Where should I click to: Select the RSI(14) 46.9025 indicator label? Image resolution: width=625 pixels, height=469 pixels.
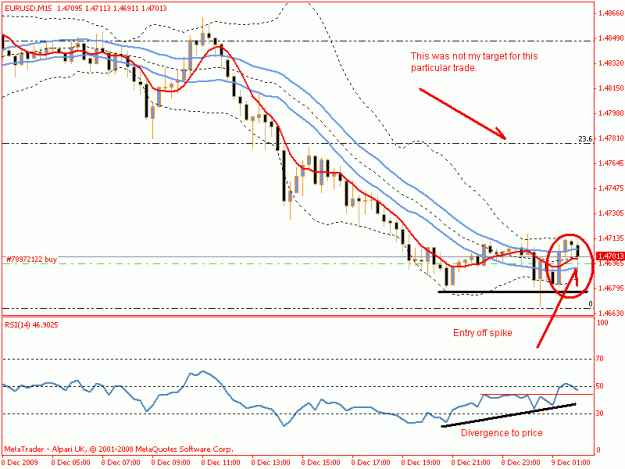pos(31,325)
